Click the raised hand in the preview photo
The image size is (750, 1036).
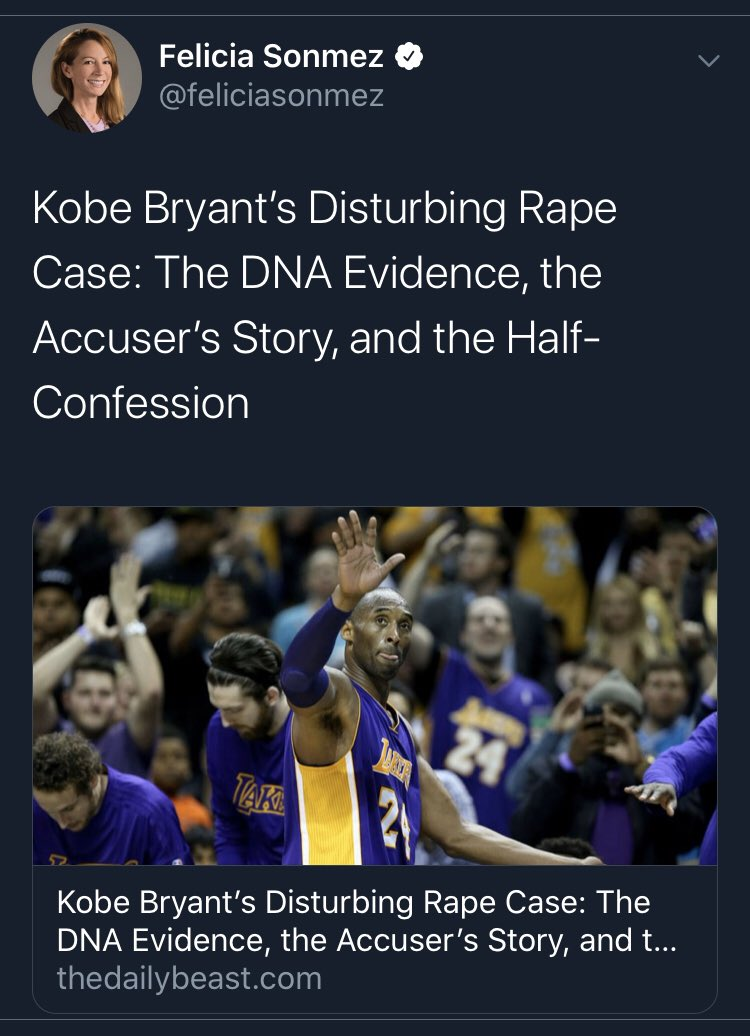(362, 556)
